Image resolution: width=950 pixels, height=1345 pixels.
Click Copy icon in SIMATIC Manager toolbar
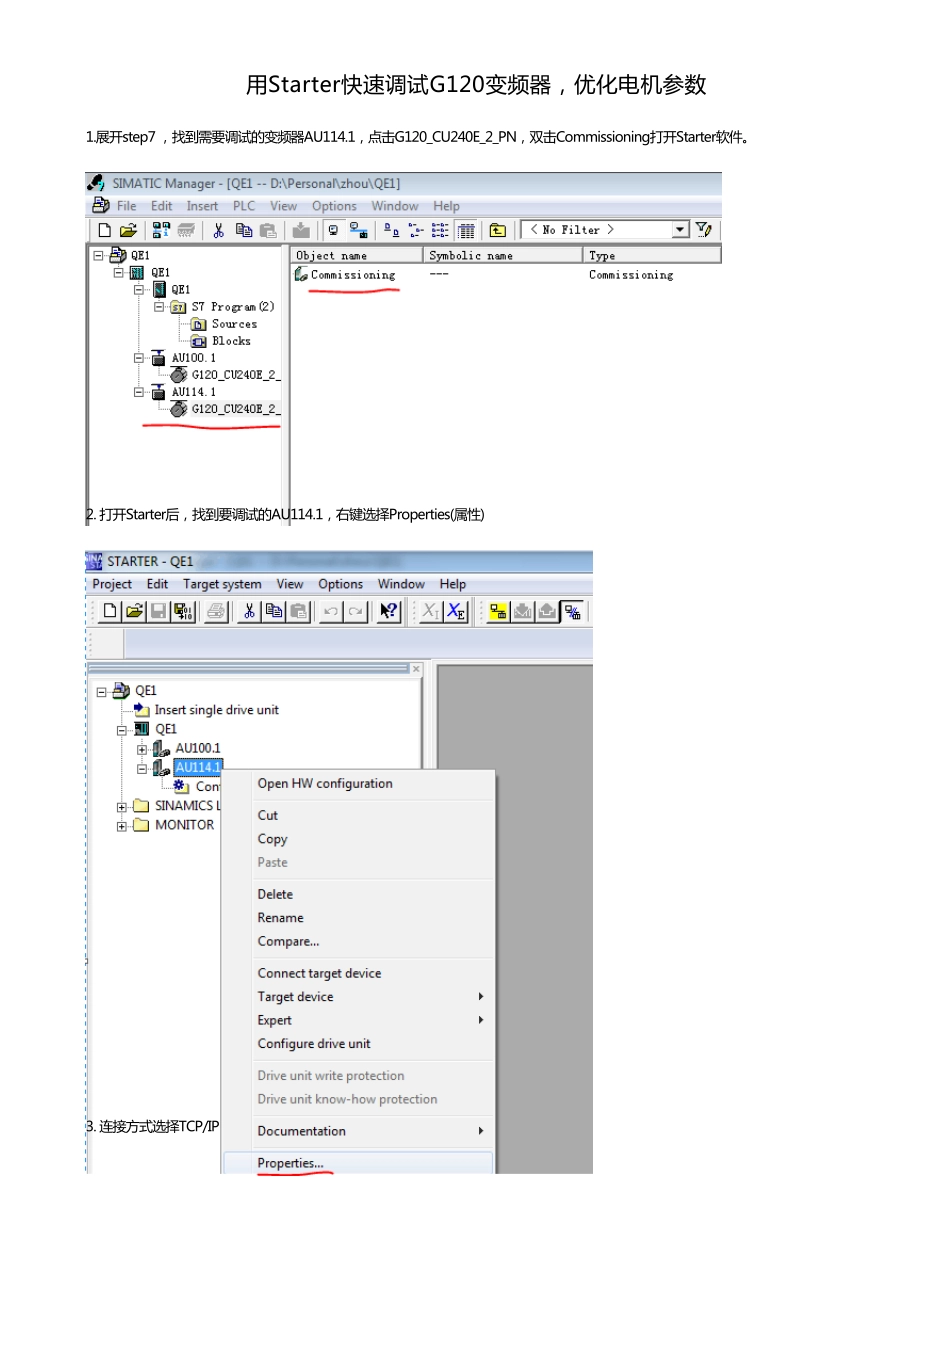(x=244, y=230)
